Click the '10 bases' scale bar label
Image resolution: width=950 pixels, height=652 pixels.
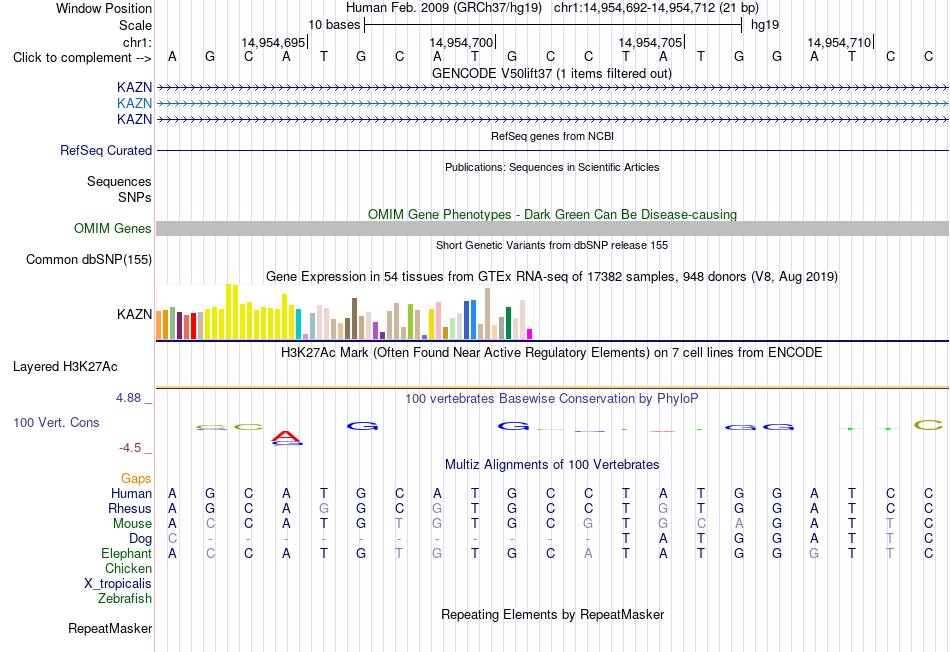pos(334,25)
